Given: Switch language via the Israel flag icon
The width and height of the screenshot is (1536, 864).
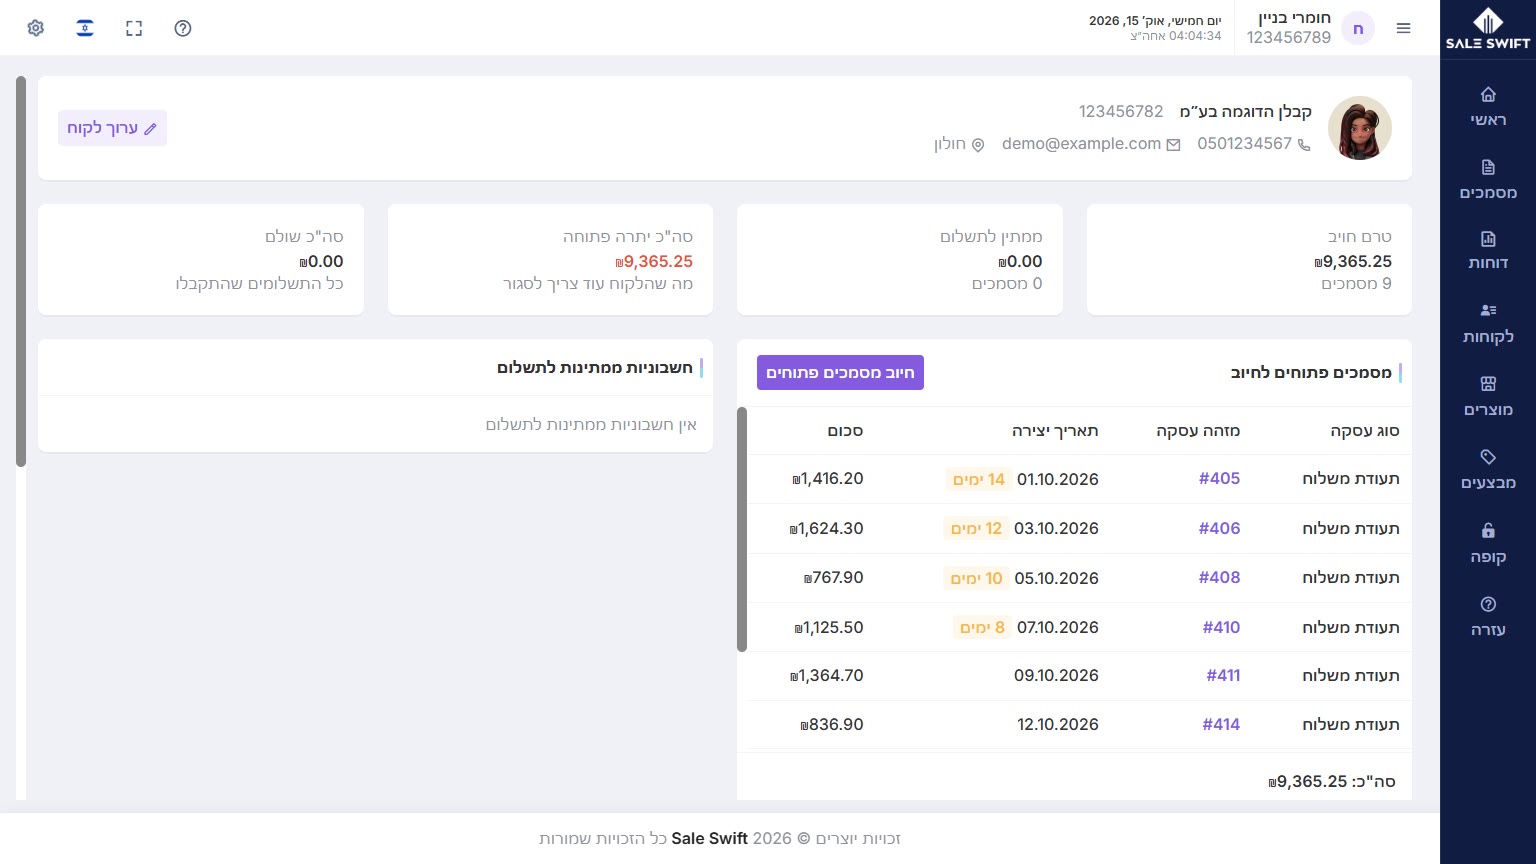Looking at the screenshot, I should (x=85, y=28).
